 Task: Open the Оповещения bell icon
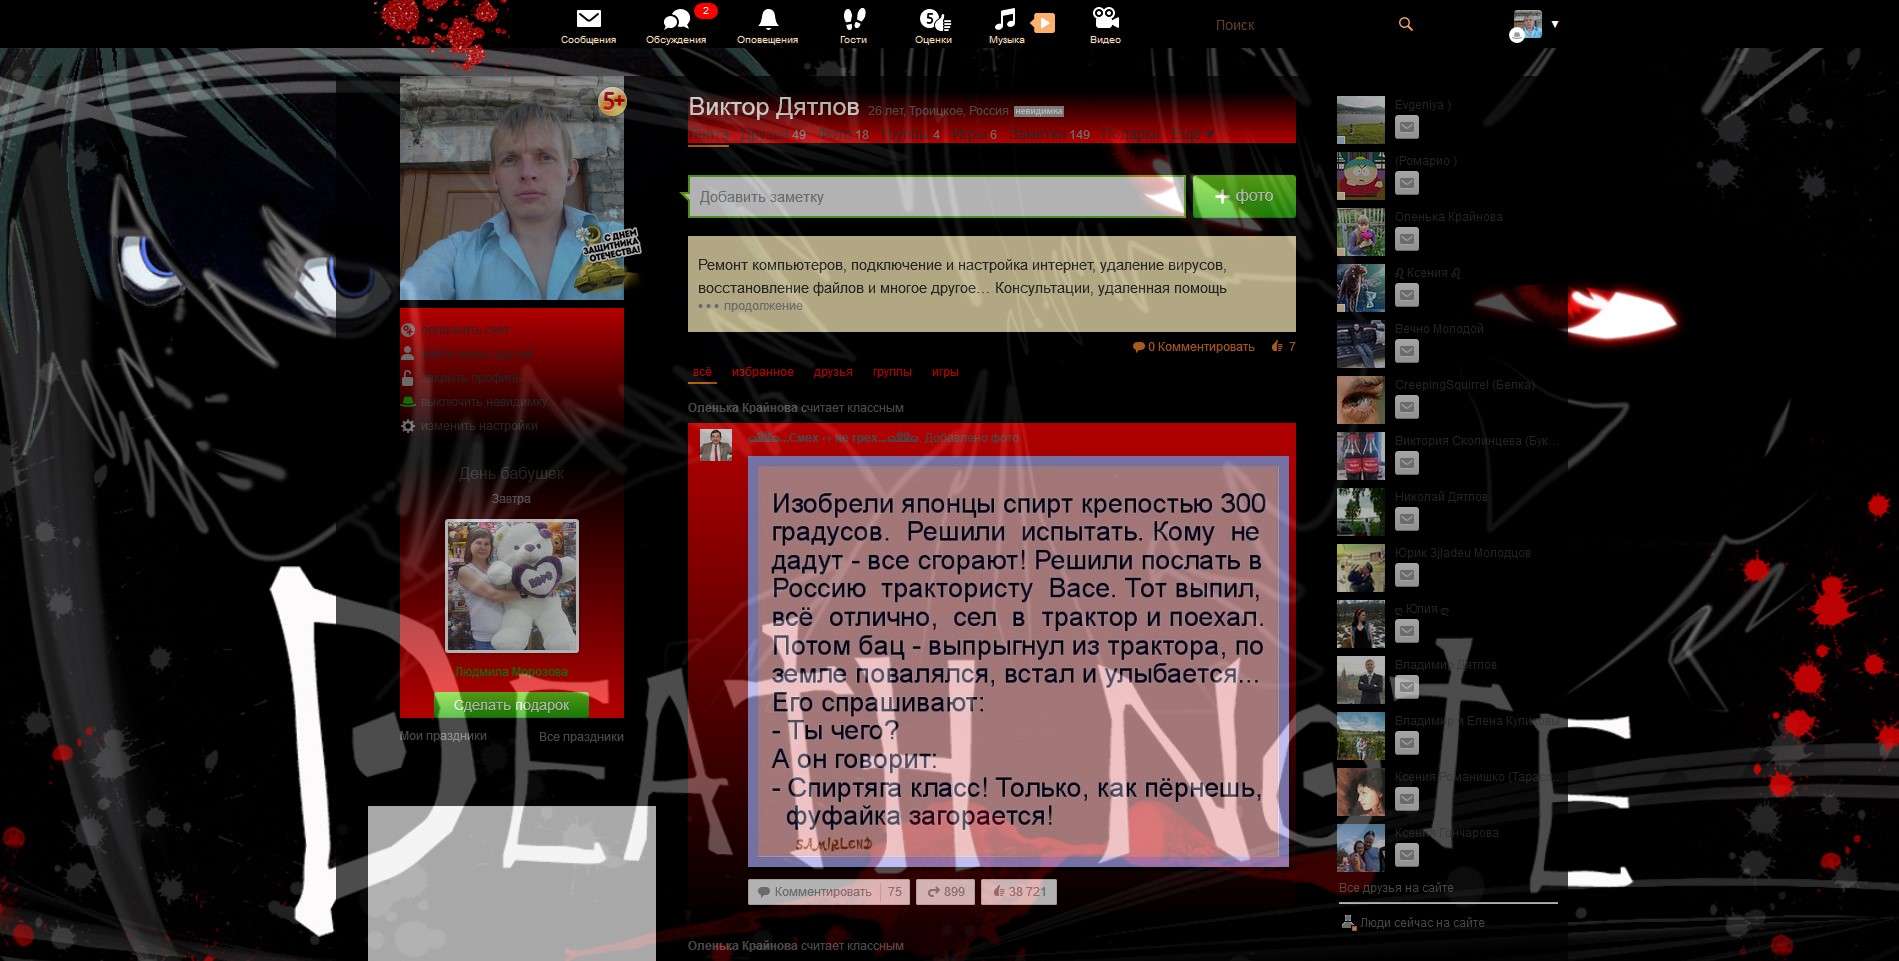click(x=768, y=18)
